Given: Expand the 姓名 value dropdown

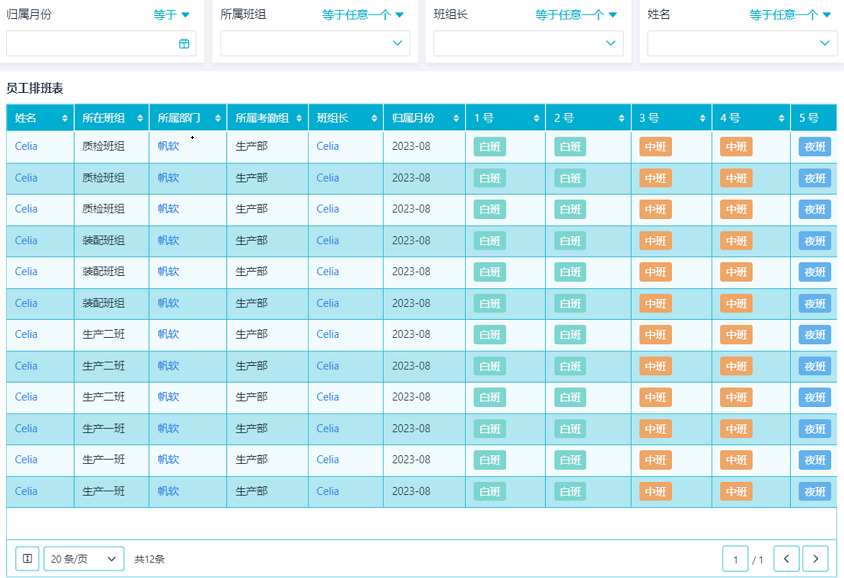Looking at the screenshot, I should [x=825, y=43].
